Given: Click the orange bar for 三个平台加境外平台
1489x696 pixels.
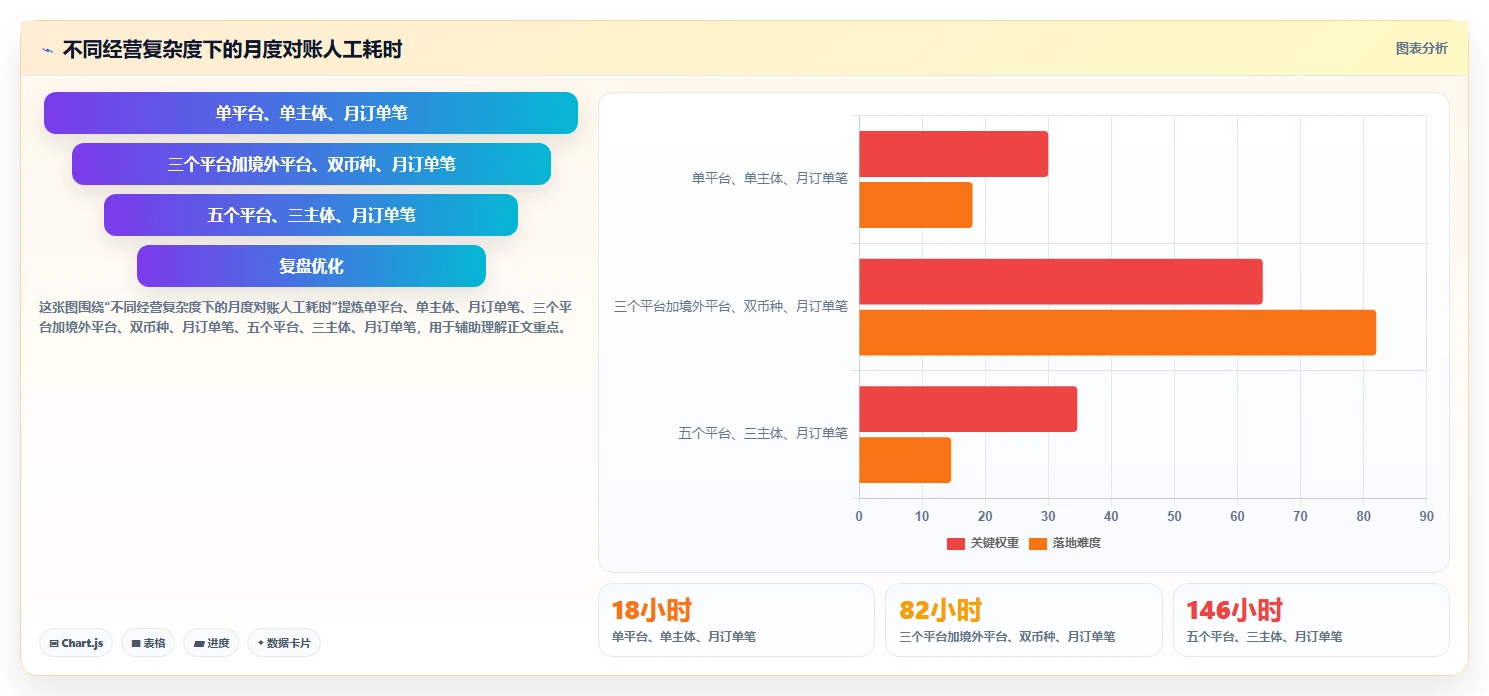Looking at the screenshot, I should pos(1117,332).
